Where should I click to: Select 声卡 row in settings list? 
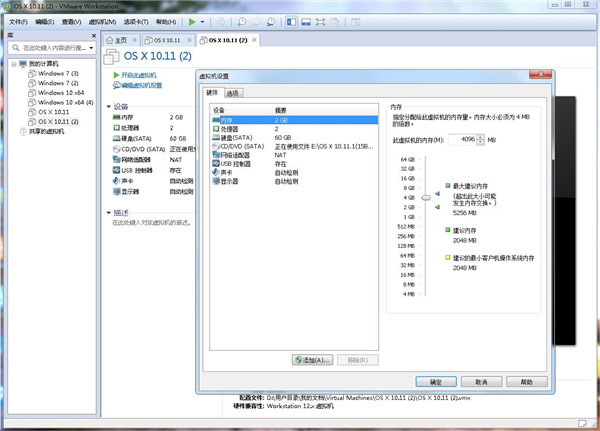pyautogui.click(x=294, y=173)
